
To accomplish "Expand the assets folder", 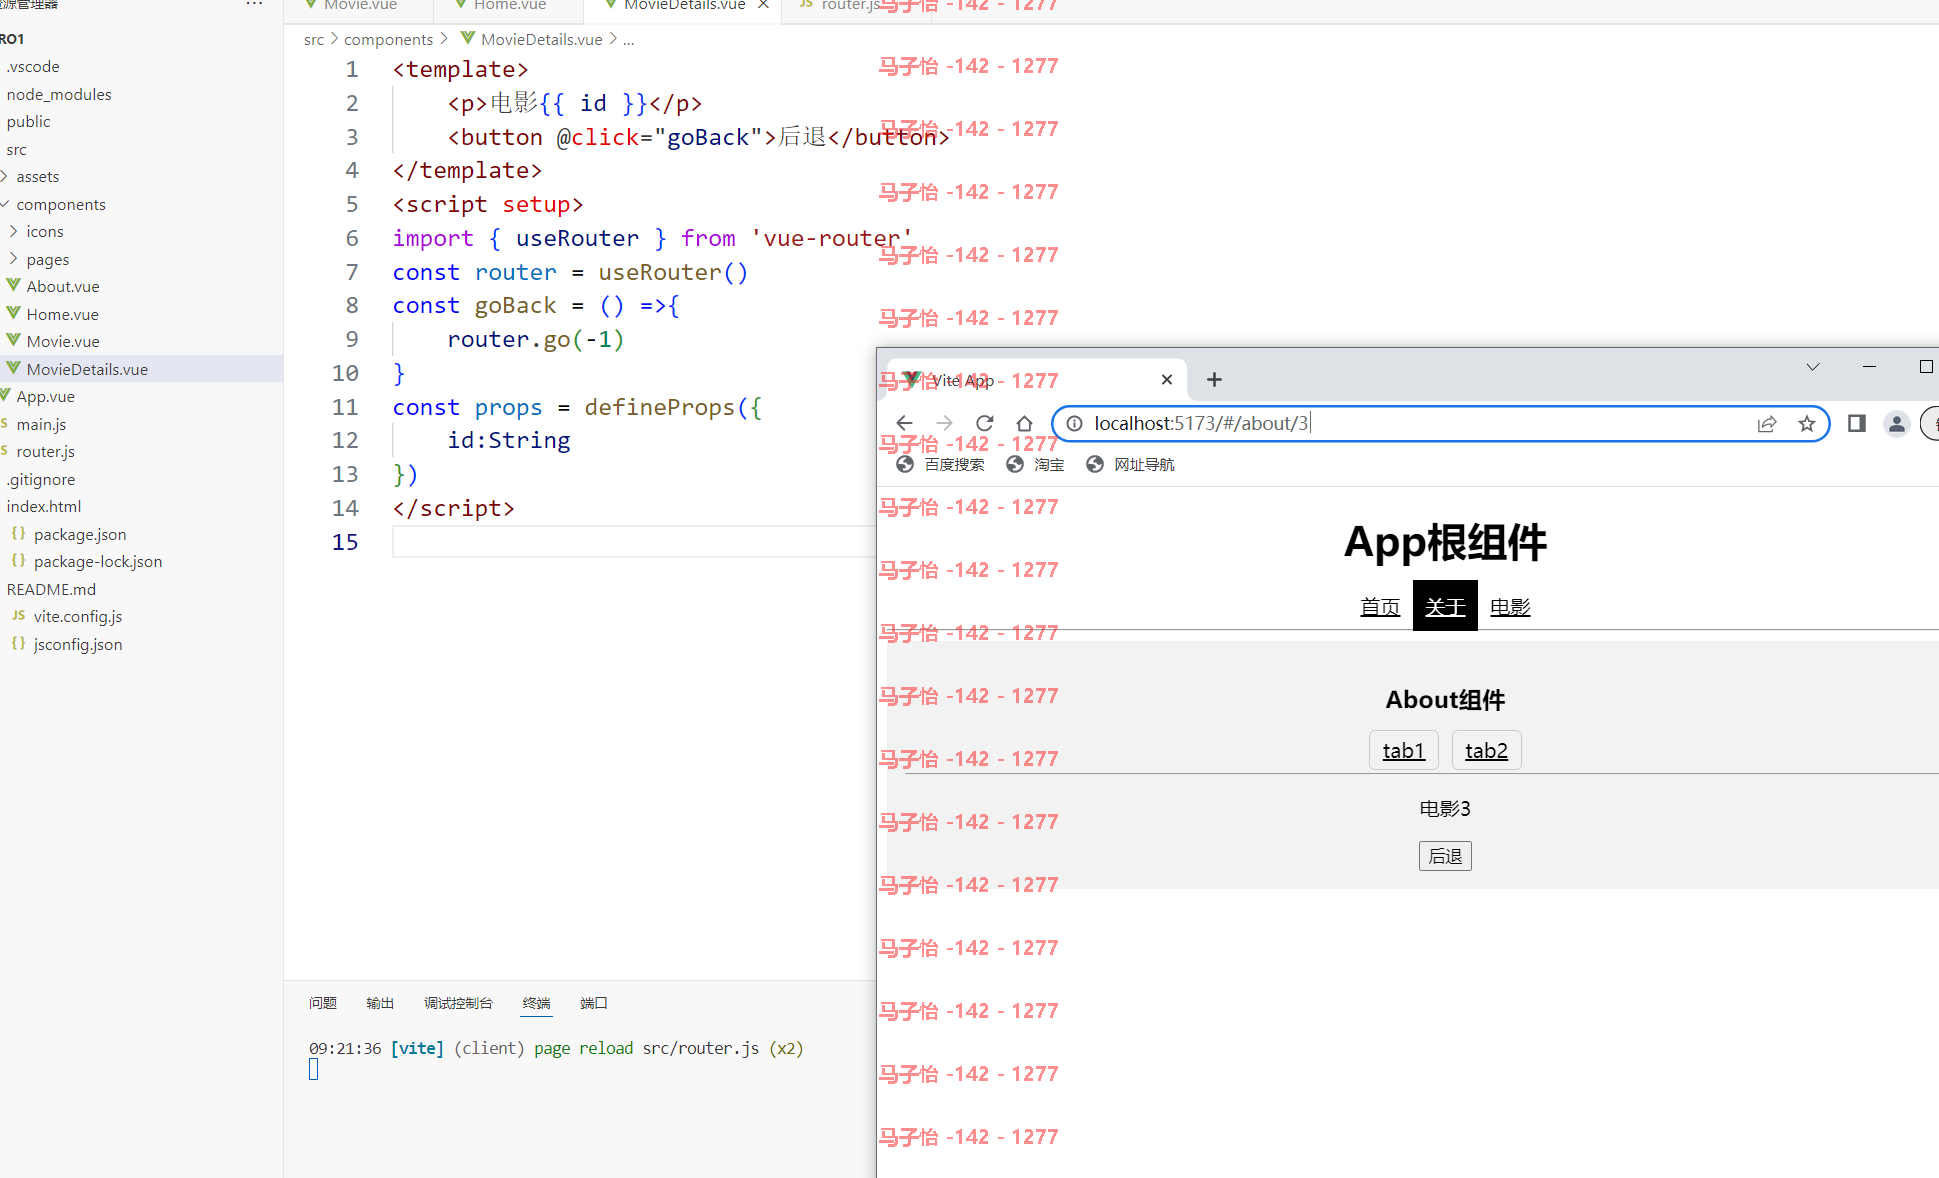I will click(x=37, y=176).
